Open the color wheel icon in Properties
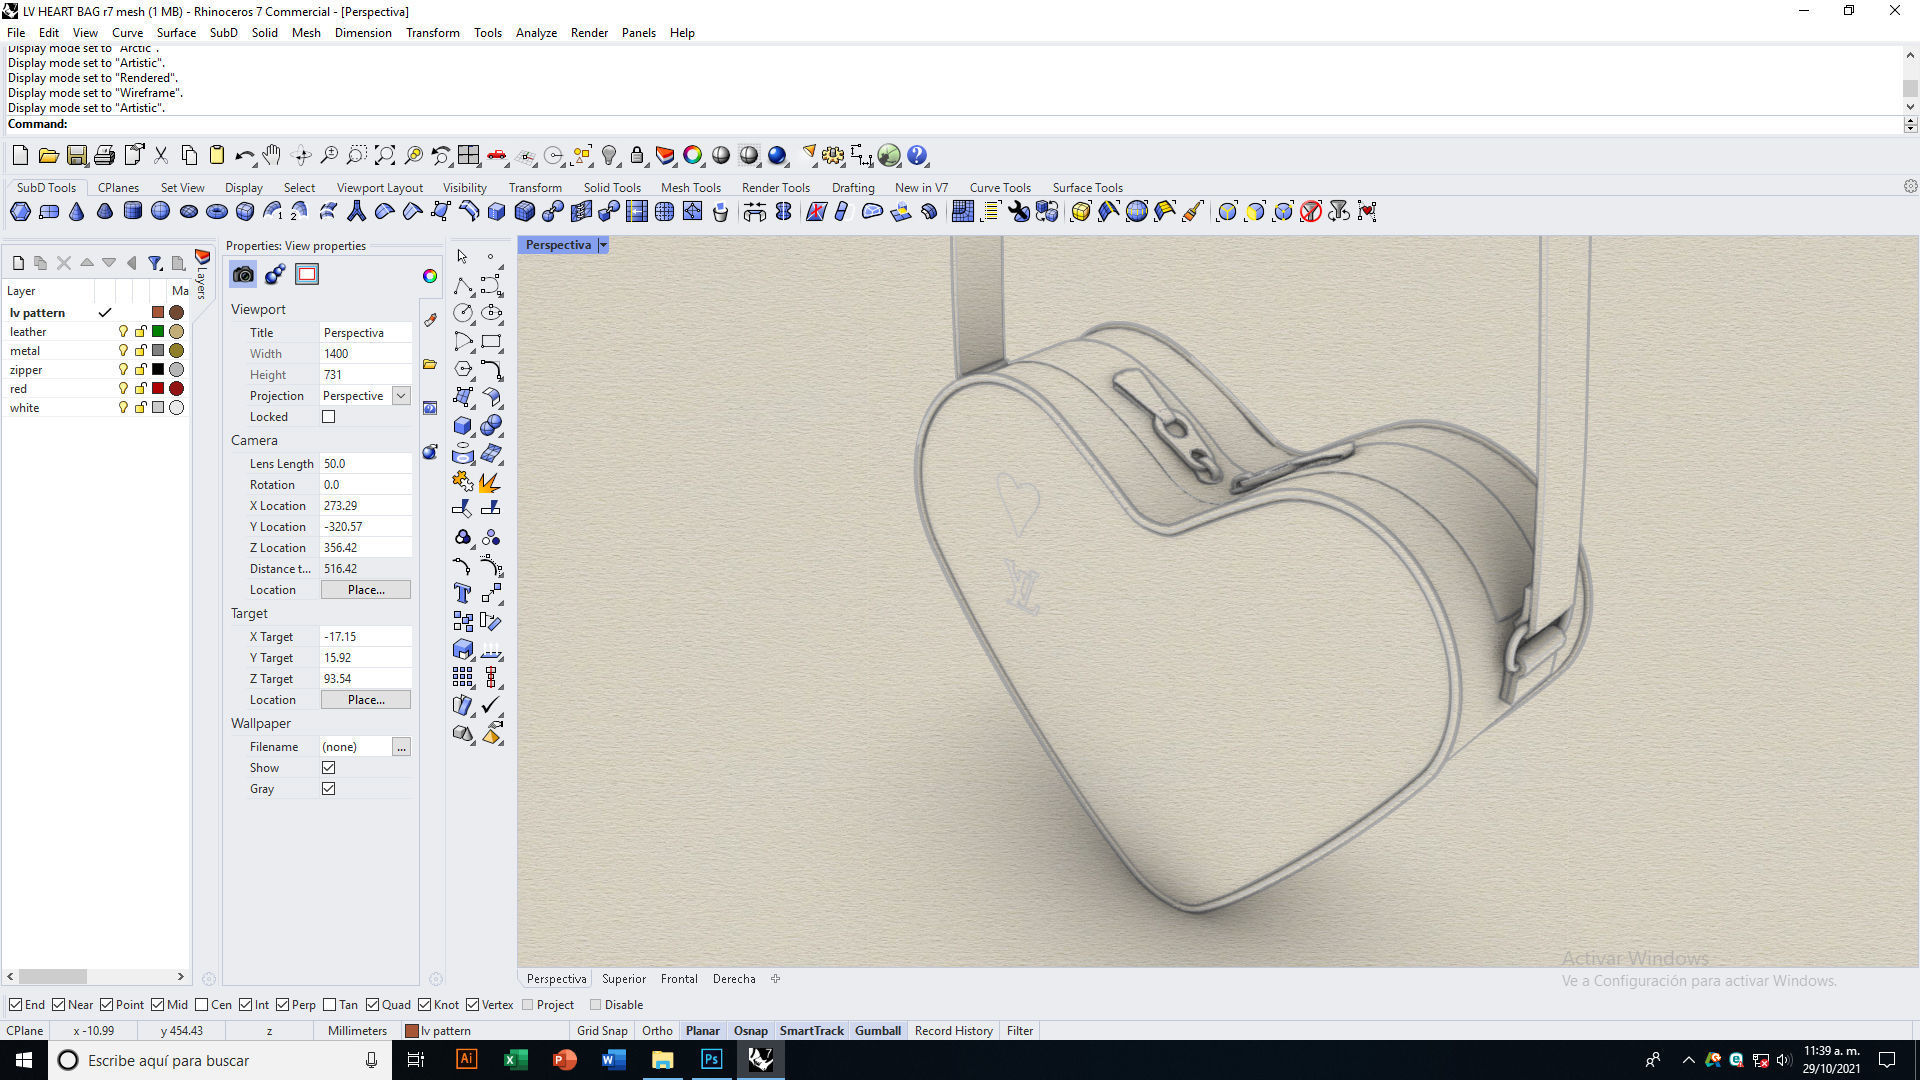The width and height of the screenshot is (1920, 1080). pos(430,276)
